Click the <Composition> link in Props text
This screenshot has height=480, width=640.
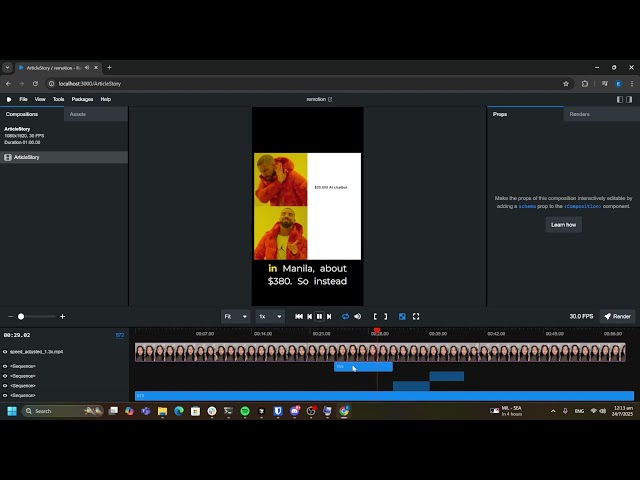click(x=582, y=206)
